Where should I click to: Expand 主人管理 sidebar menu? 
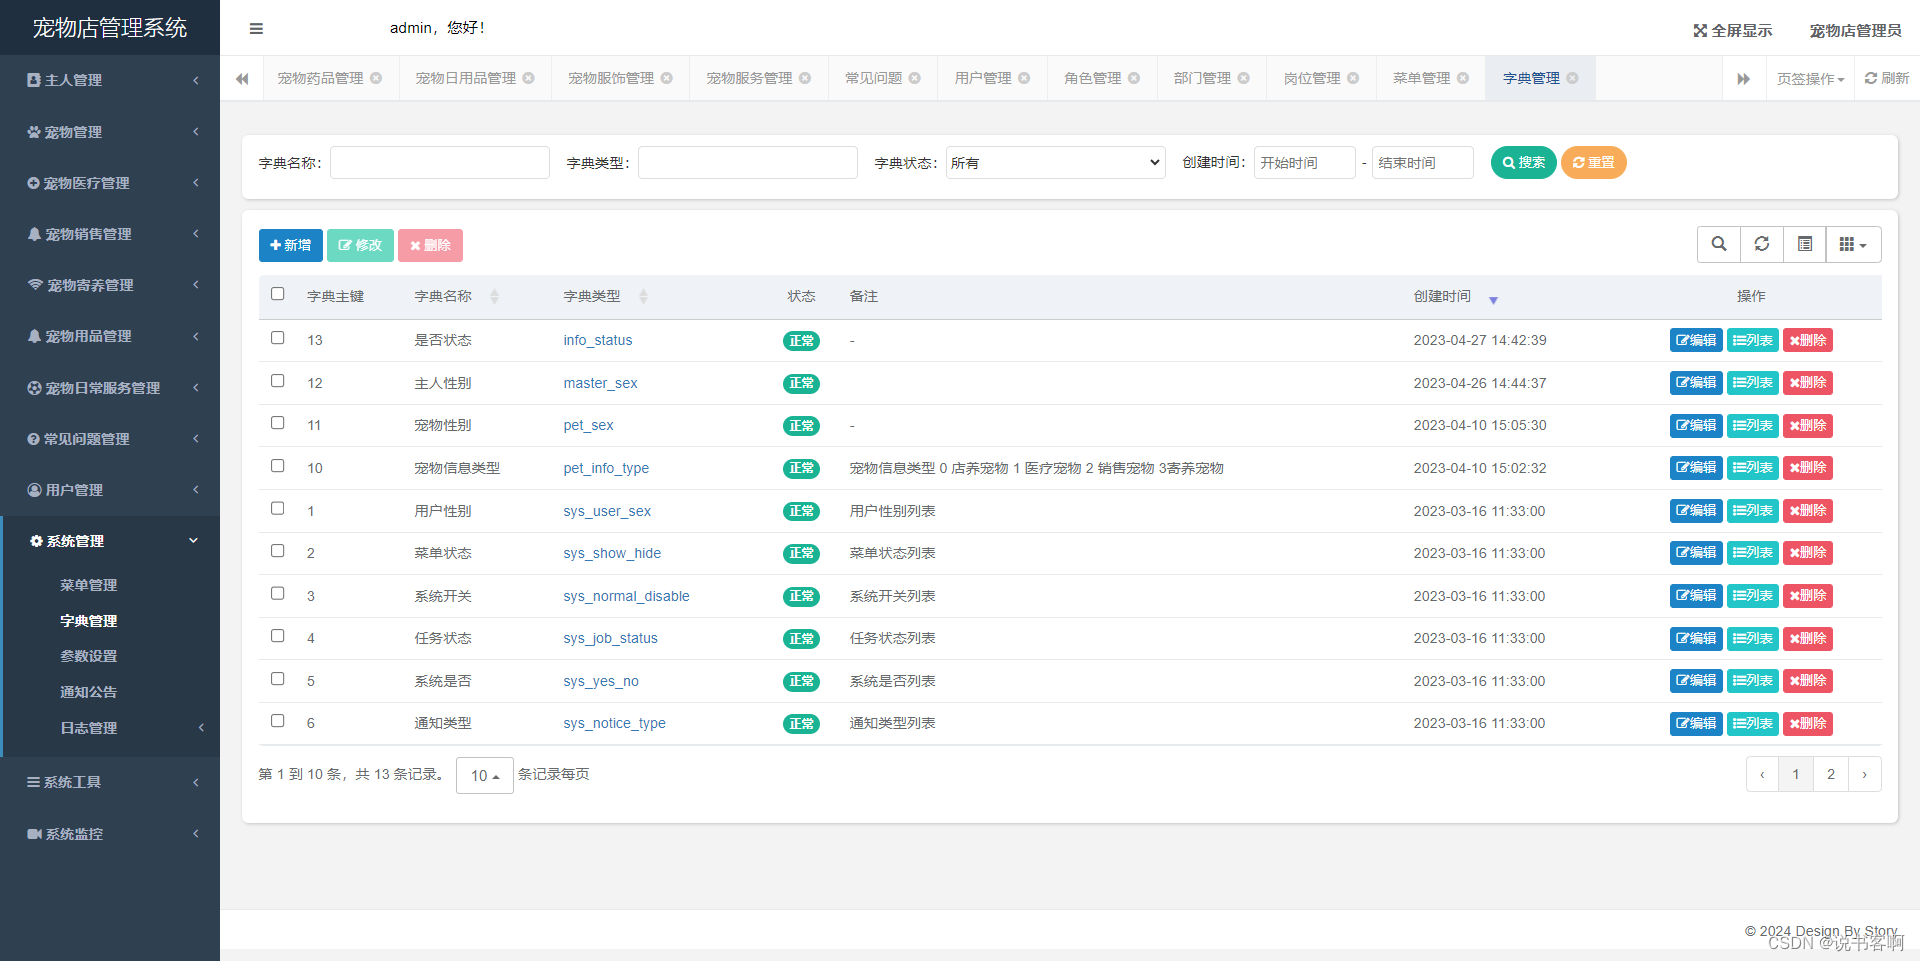point(110,80)
